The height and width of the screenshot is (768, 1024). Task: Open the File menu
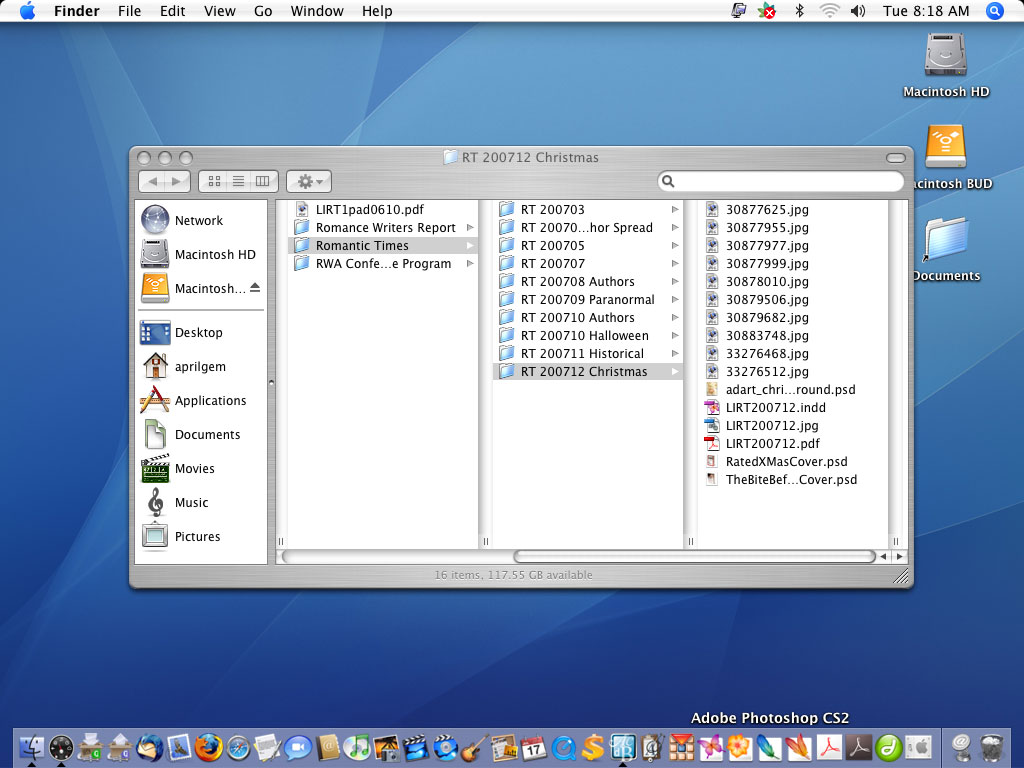pyautogui.click(x=129, y=11)
